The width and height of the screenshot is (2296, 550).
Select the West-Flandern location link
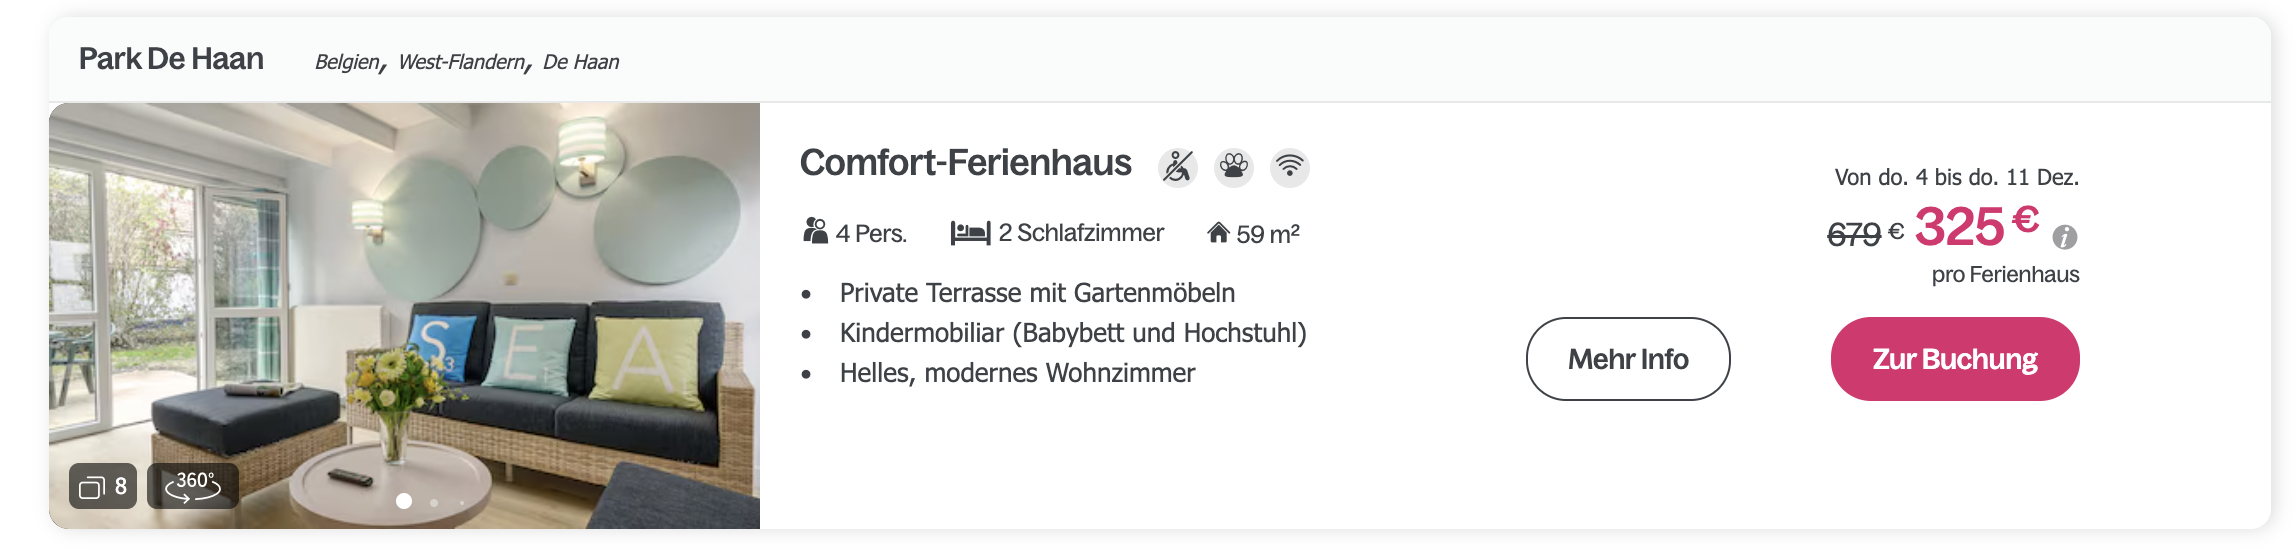[462, 62]
